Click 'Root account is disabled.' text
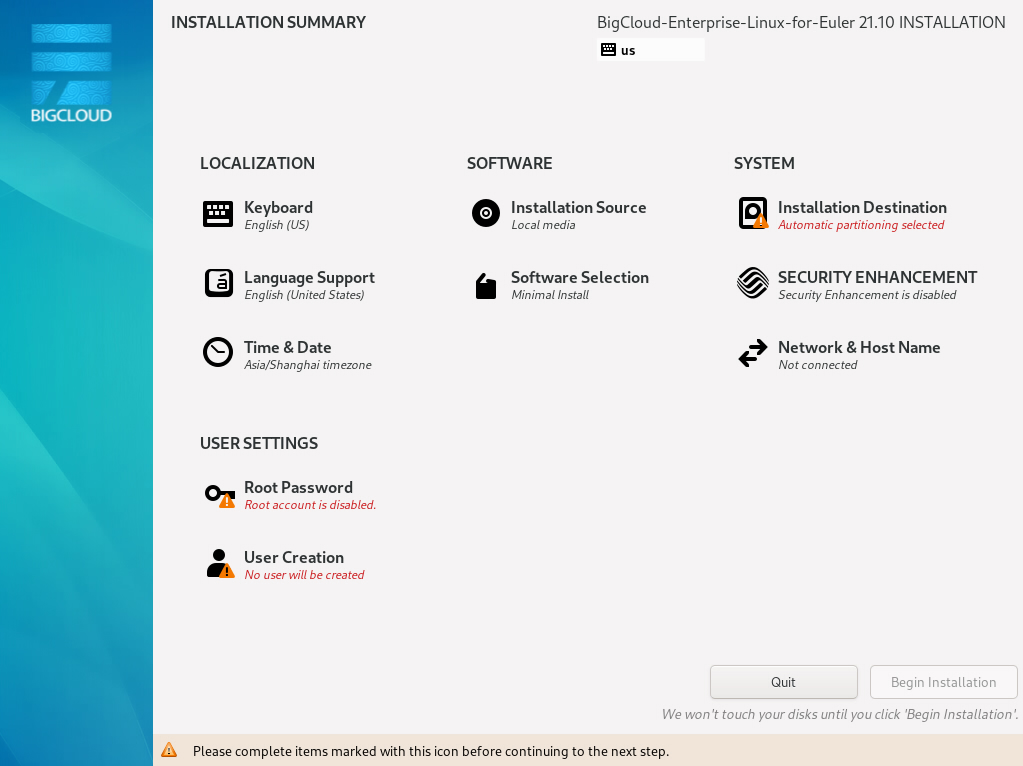Image resolution: width=1023 pixels, height=766 pixels. (x=310, y=505)
